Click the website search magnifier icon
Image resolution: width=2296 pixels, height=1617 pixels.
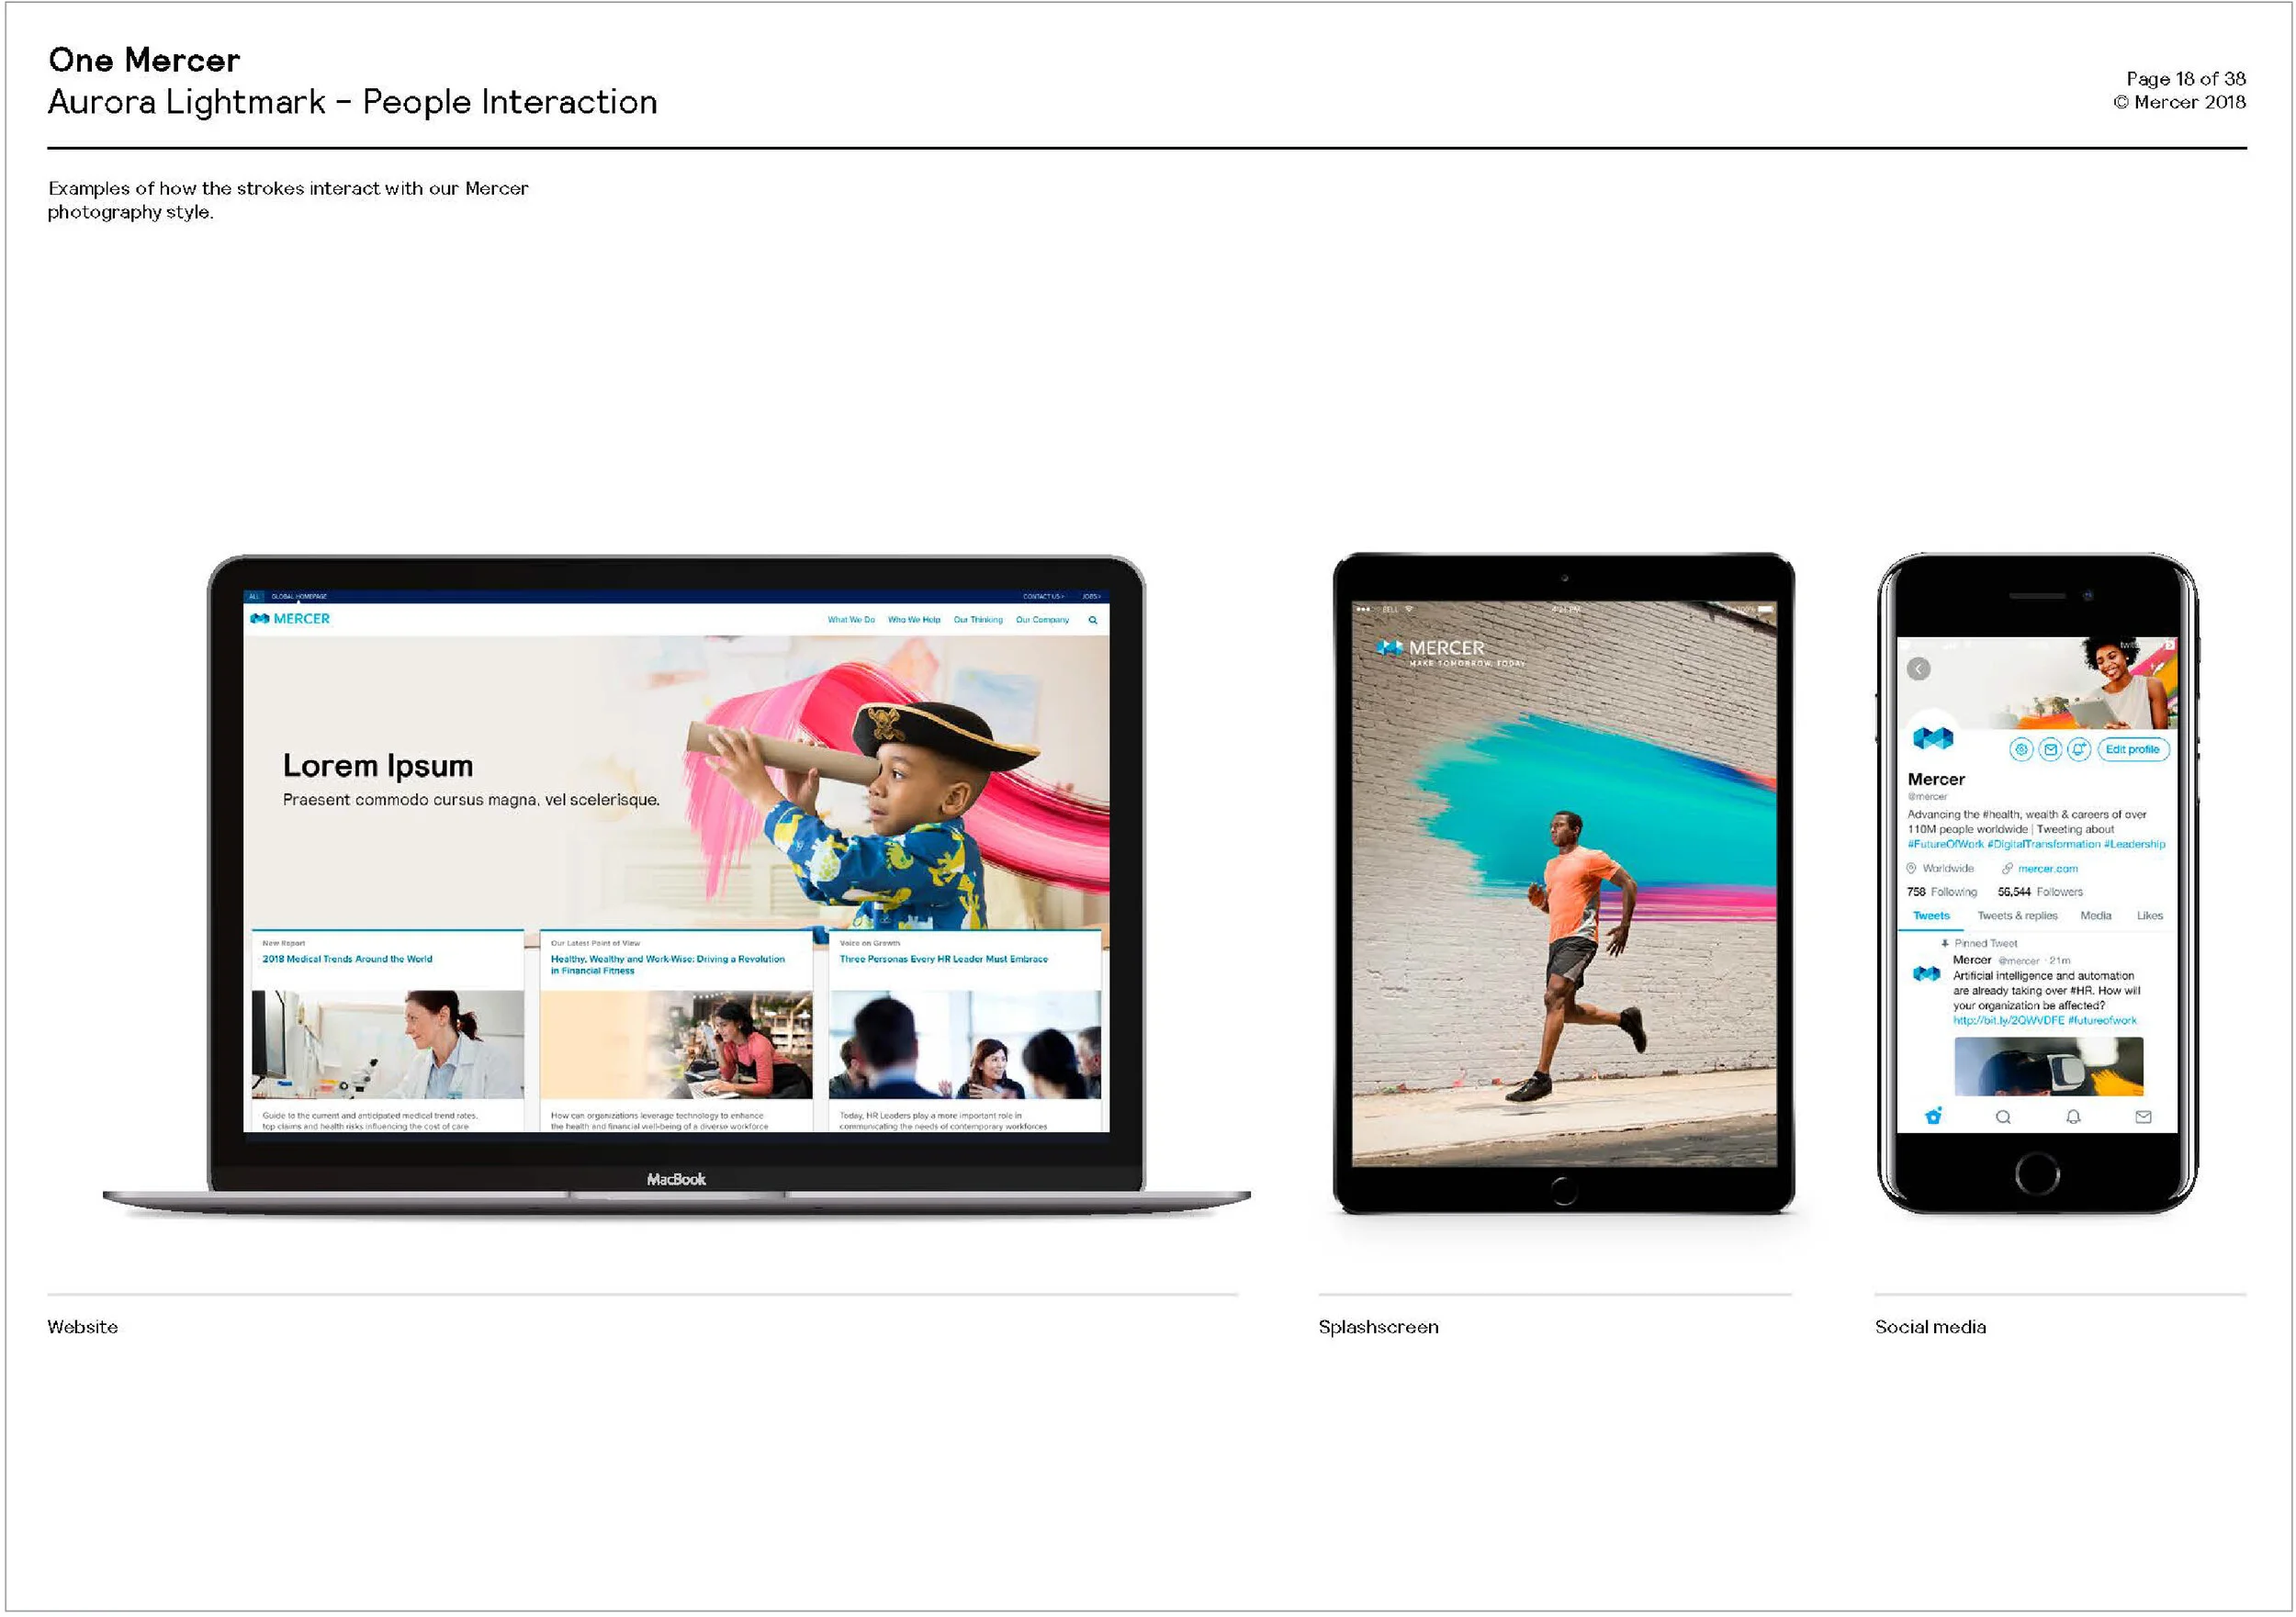click(1093, 620)
